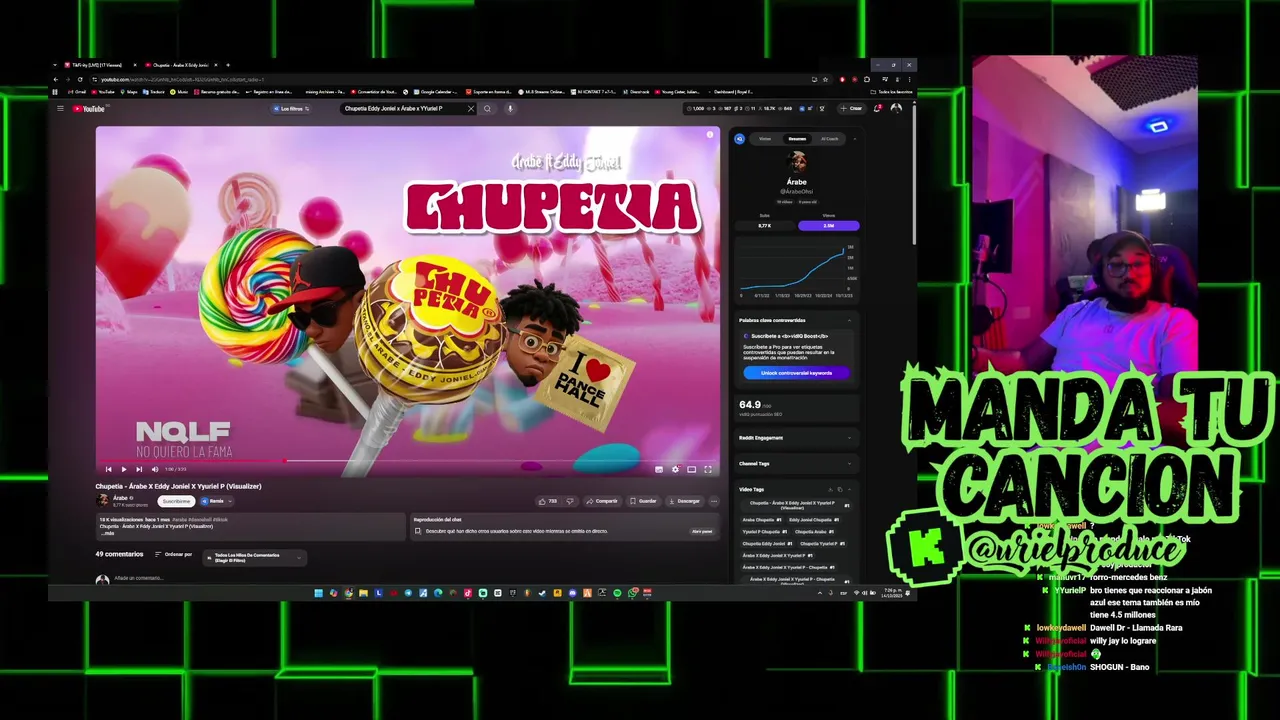Select the Visión tab in vidIQ panel

click(765, 139)
